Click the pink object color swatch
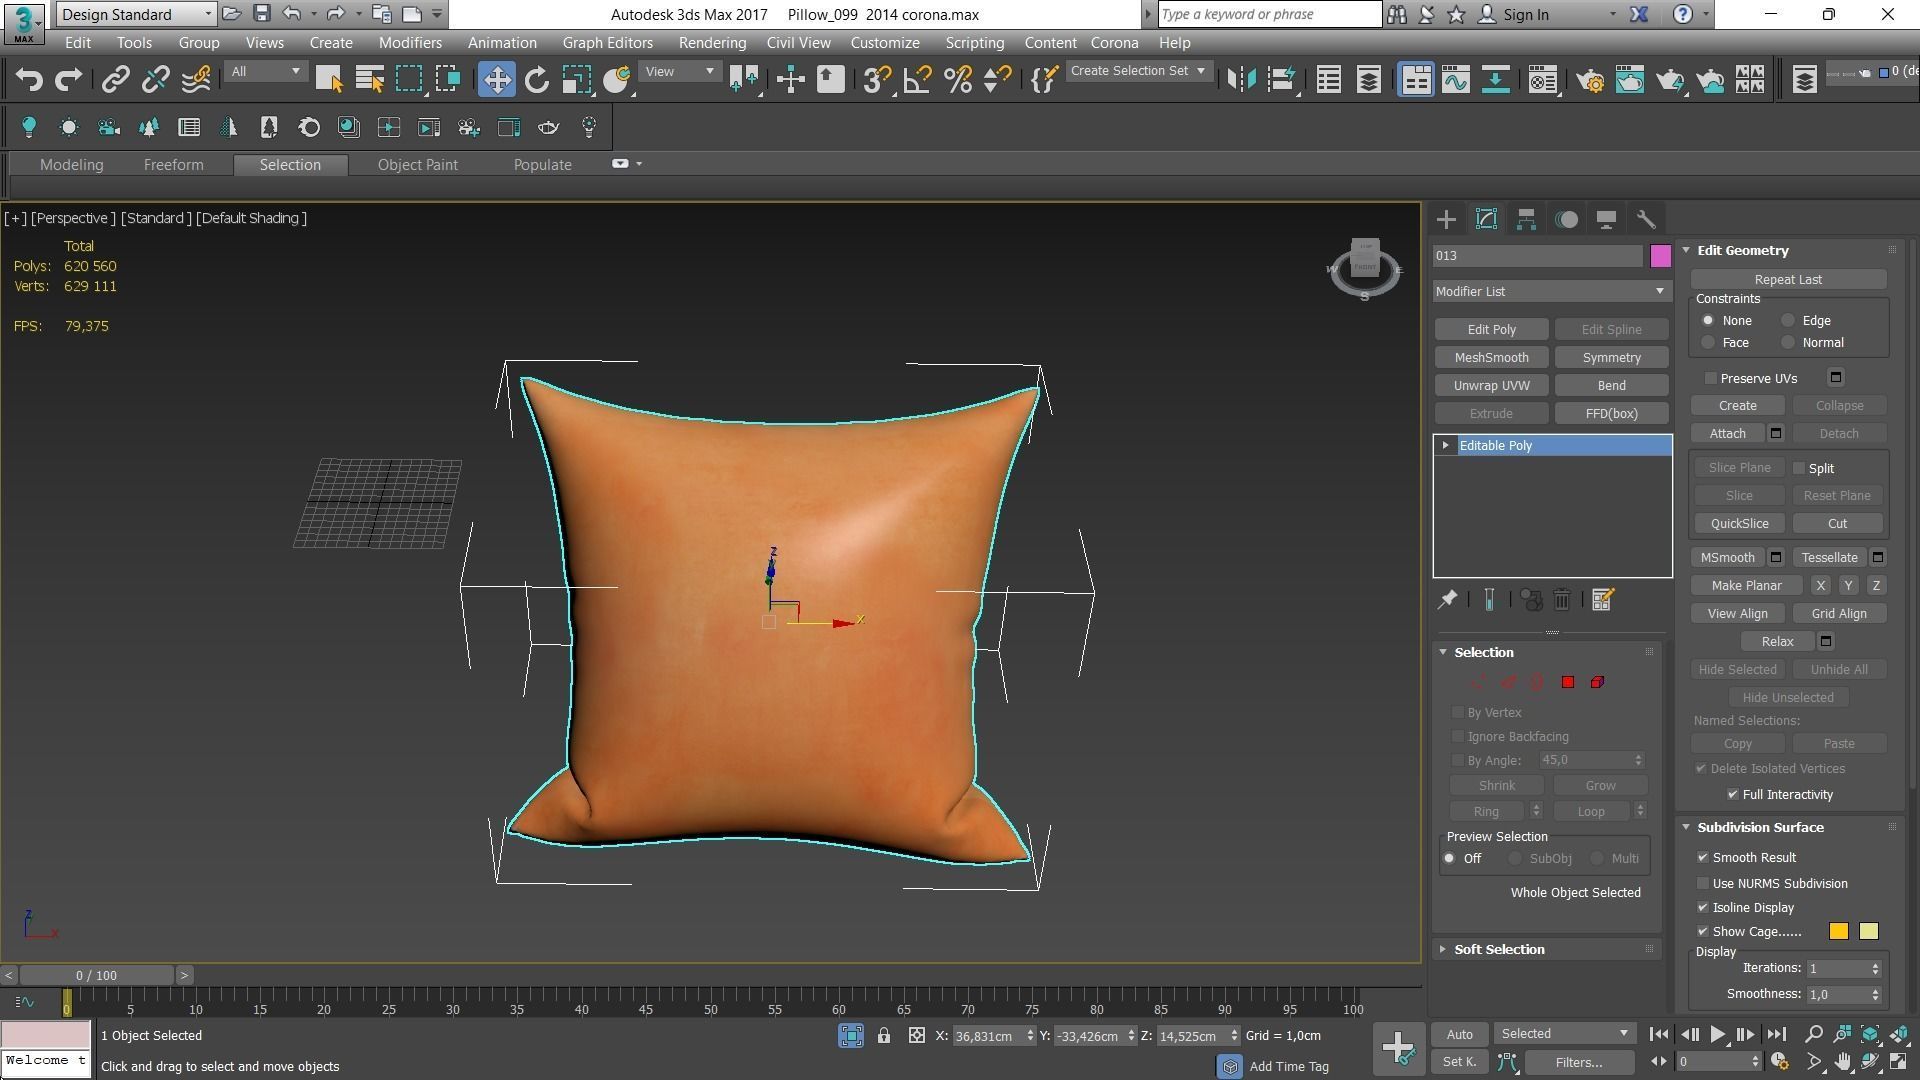 coord(1660,256)
